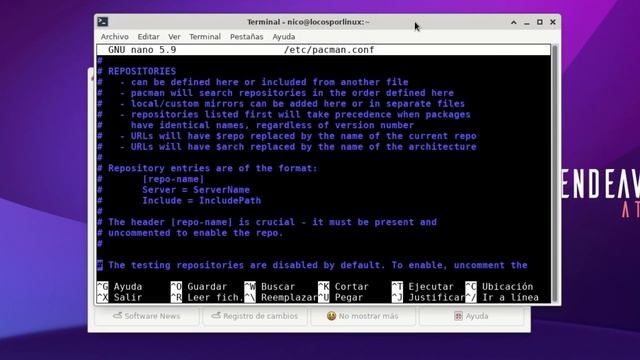The image size is (640, 360).
Task: Open the Ayuda menu in terminal
Action: (284, 37)
